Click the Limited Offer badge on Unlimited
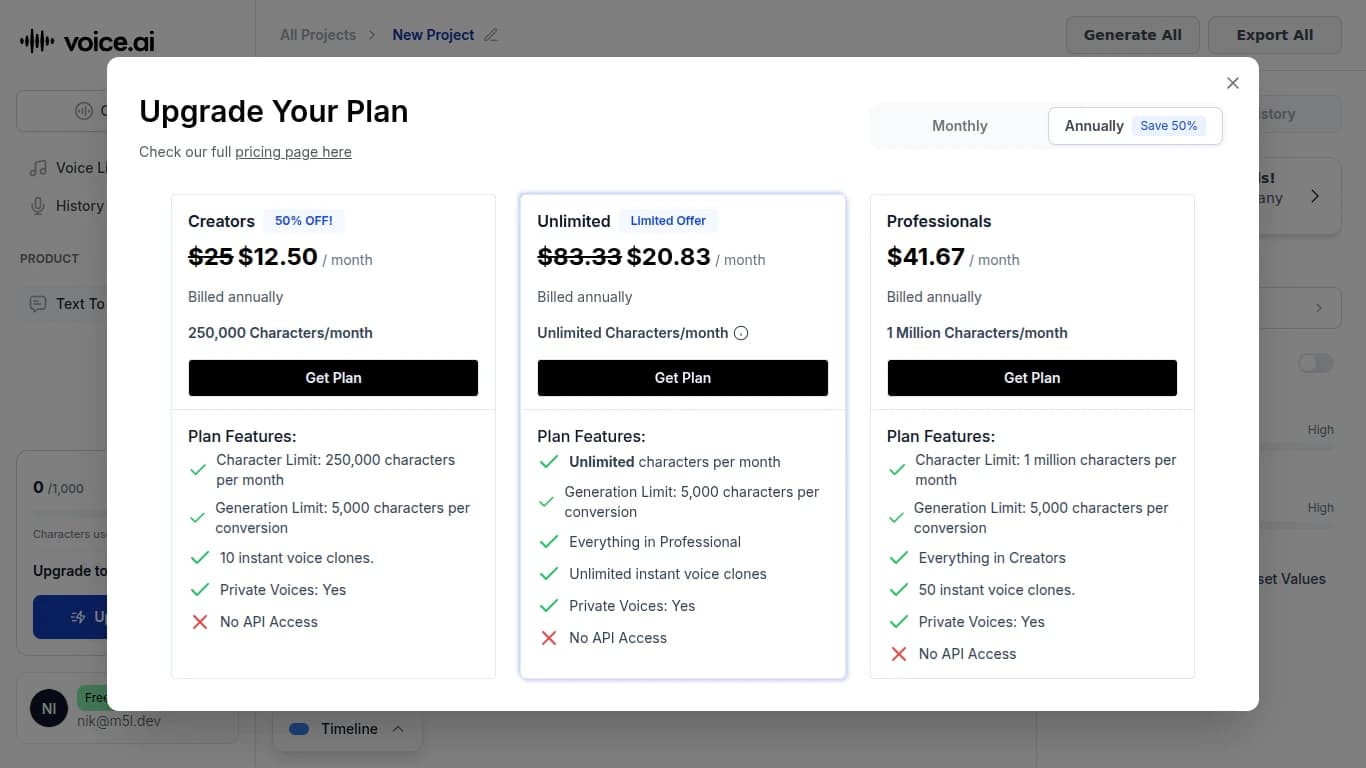This screenshot has height=768, width=1366. [668, 221]
